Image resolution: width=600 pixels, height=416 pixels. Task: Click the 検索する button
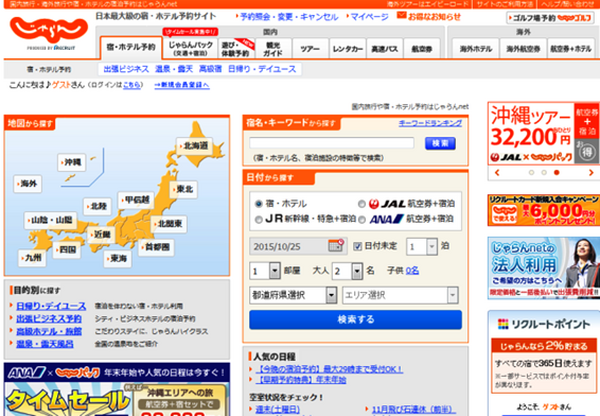point(355,319)
